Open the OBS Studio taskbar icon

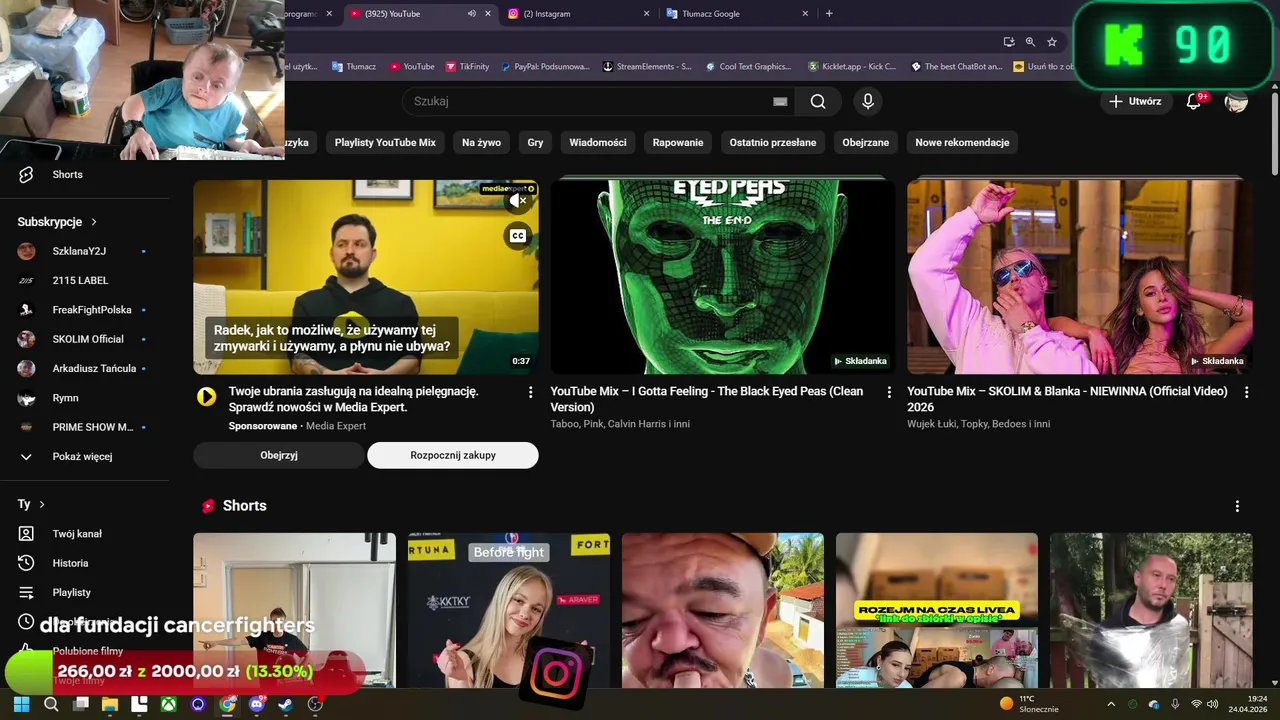315,704
